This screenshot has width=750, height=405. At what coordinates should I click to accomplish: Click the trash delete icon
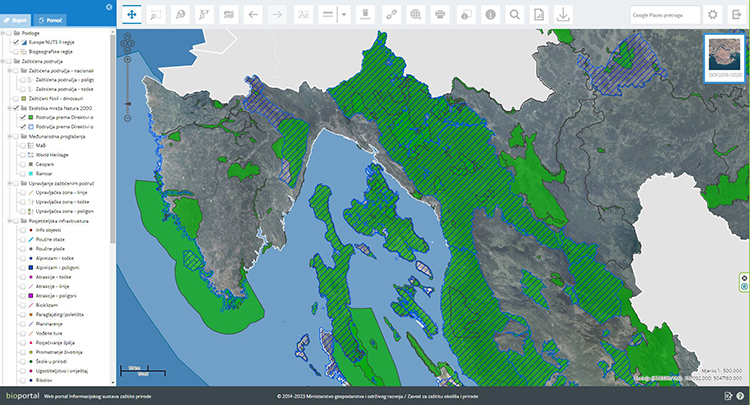click(x=364, y=14)
